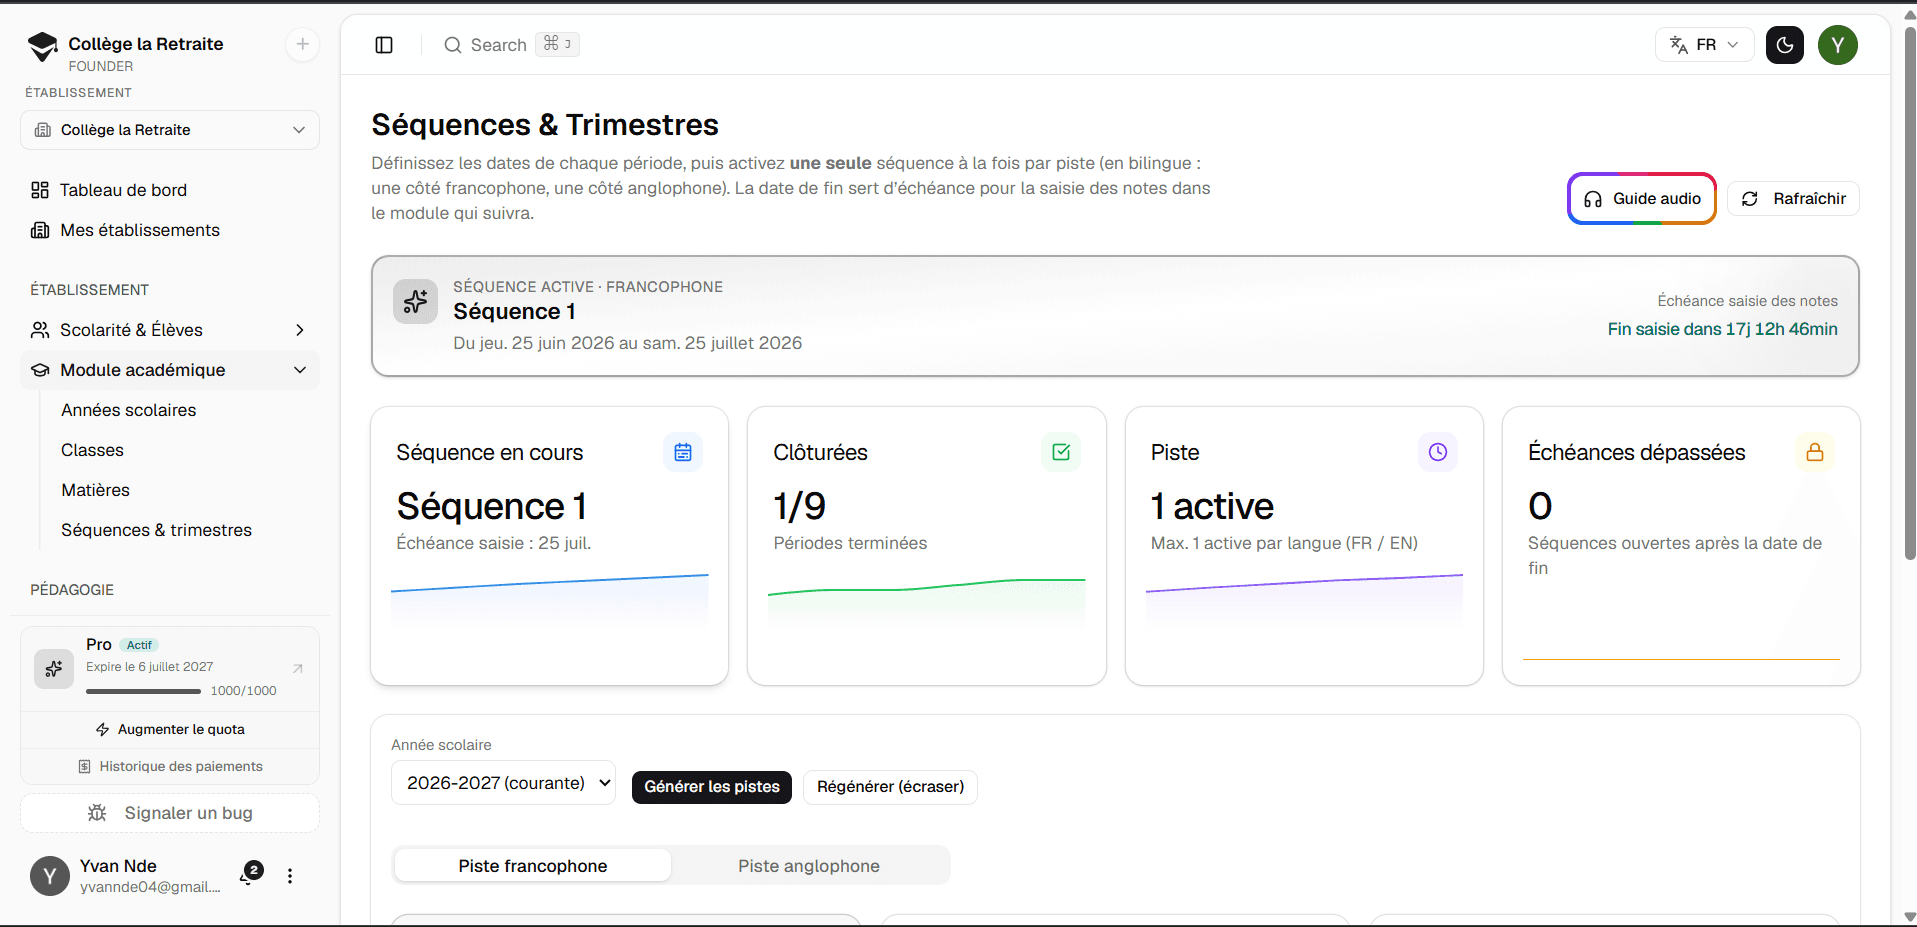This screenshot has height=927, width=1917.
Task: Switch to dark mode with moon icon
Action: point(1784,45)
